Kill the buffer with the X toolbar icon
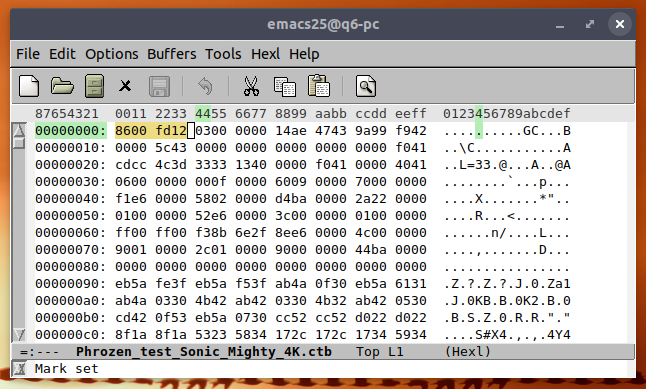Image resolution: width=646 pixels, height=389 pixels. click(125, 86)
